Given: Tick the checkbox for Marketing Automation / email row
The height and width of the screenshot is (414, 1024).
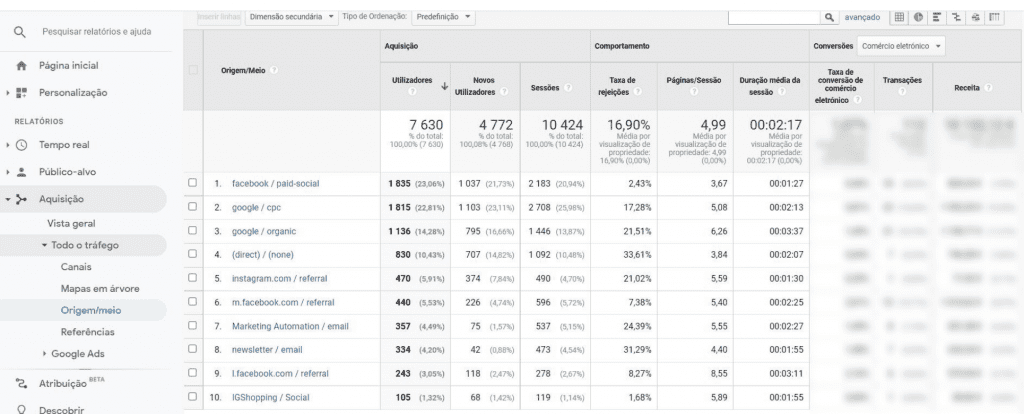Looking at the screenshot, I should 193,325.
